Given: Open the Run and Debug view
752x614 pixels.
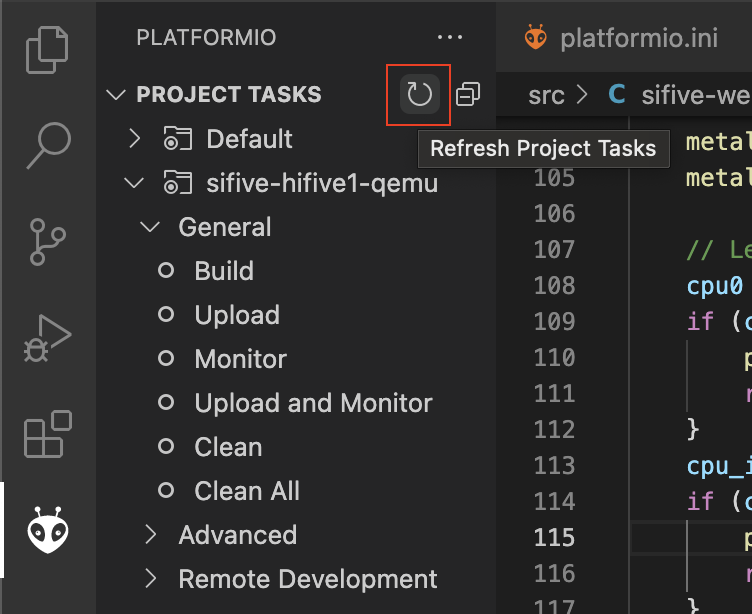Looking at the screenshot, I should (47, 338).
